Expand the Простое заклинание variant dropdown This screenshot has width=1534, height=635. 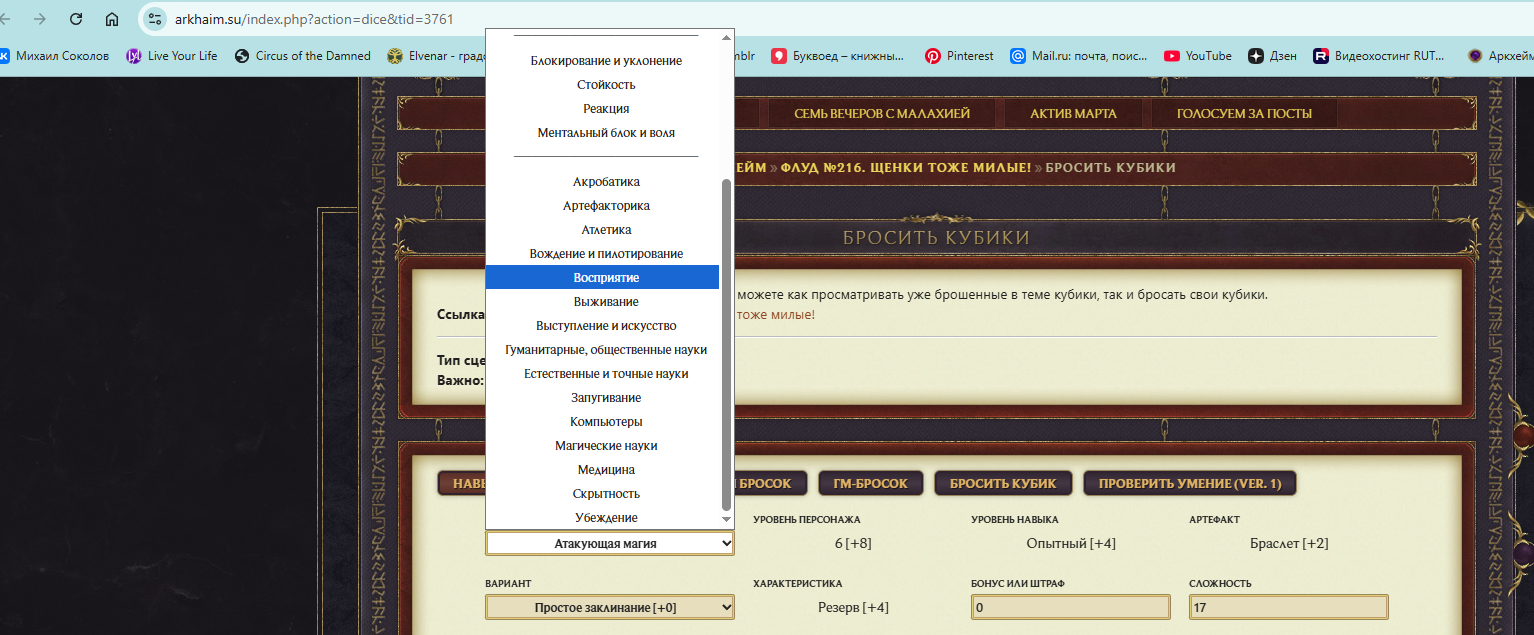pyautogui.click(x=609, y=607)
